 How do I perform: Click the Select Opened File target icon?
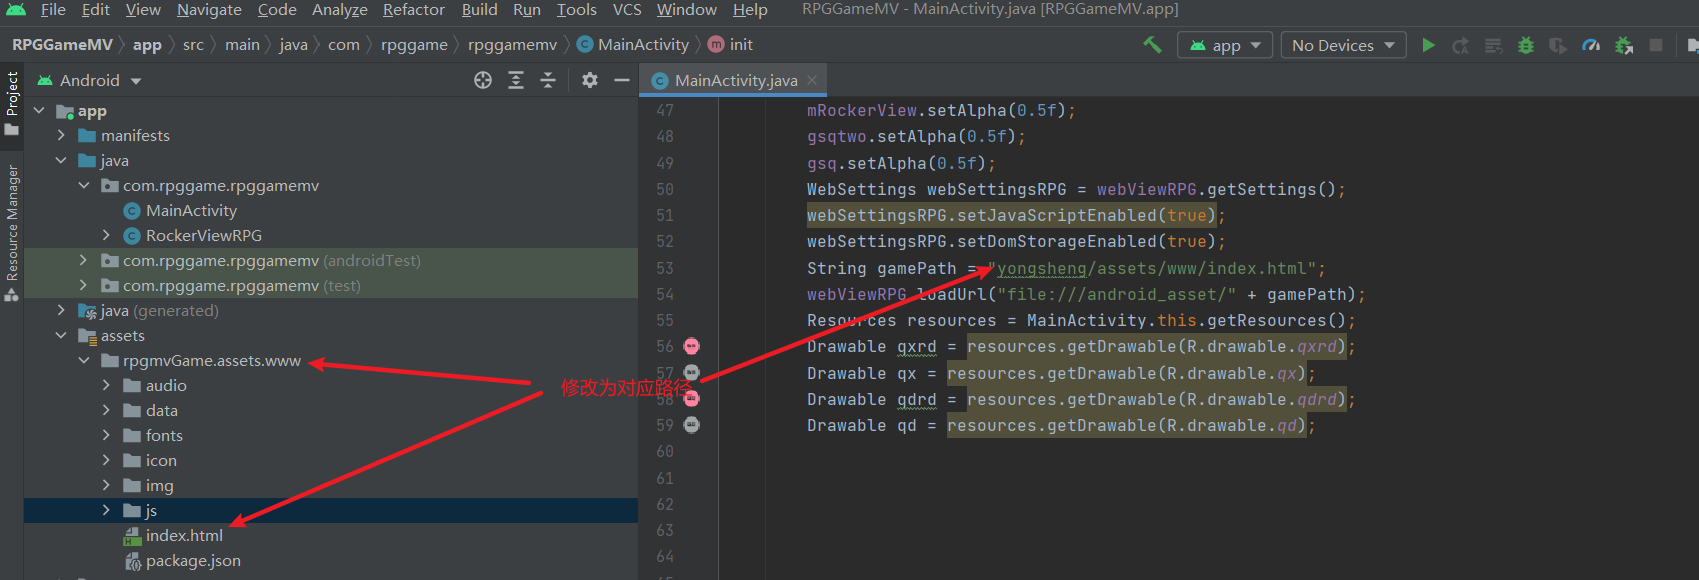483,80
